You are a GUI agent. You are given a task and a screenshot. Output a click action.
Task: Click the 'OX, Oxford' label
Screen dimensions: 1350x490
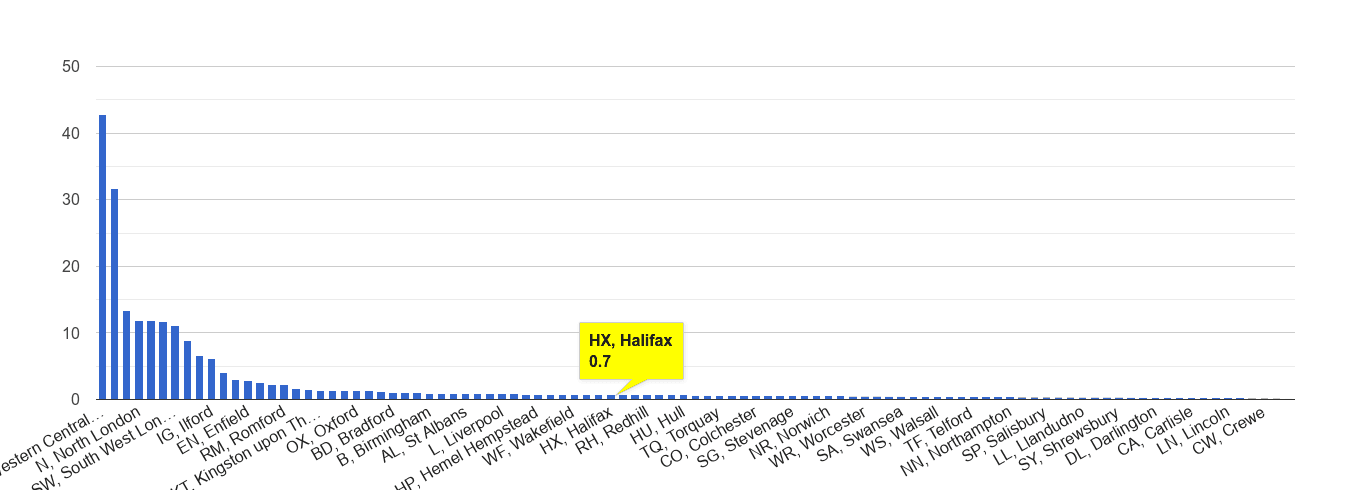(x=320, y=429)
